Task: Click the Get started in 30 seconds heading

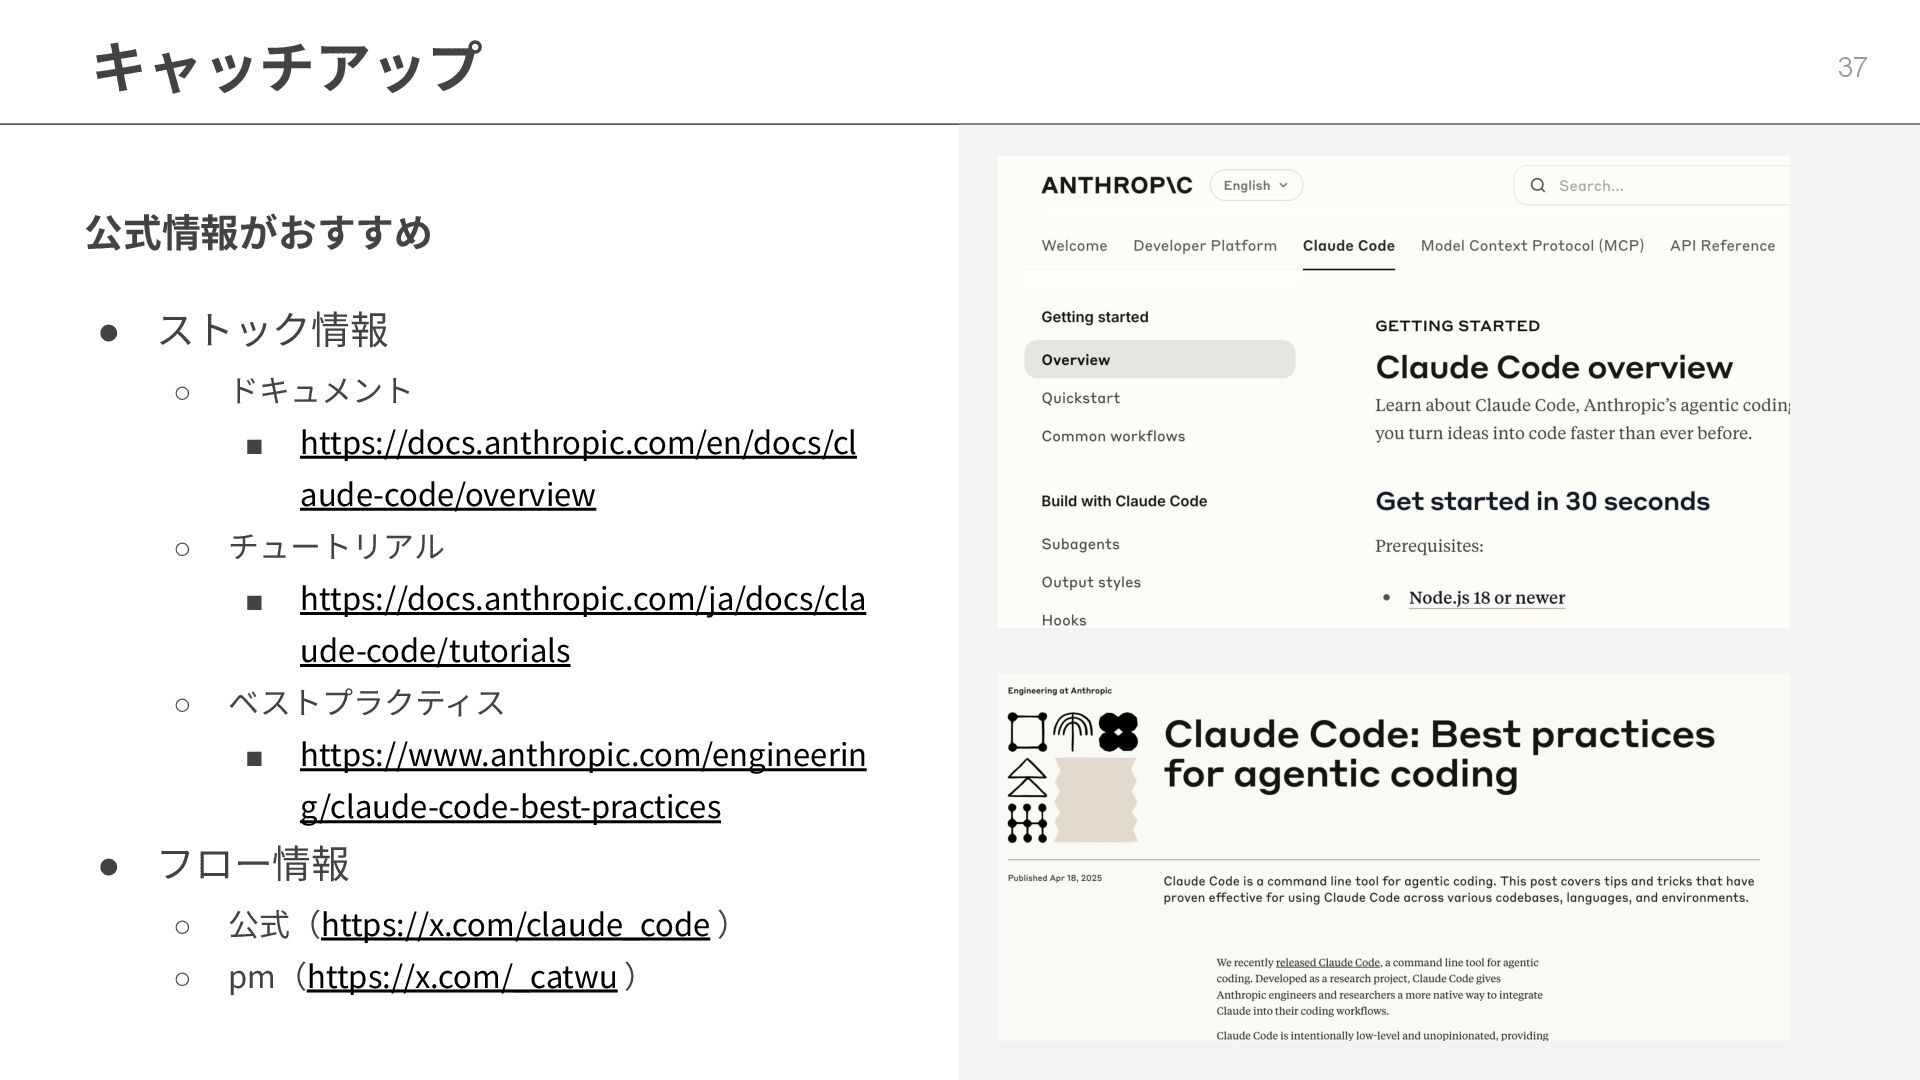Action: click(1543, 501)
